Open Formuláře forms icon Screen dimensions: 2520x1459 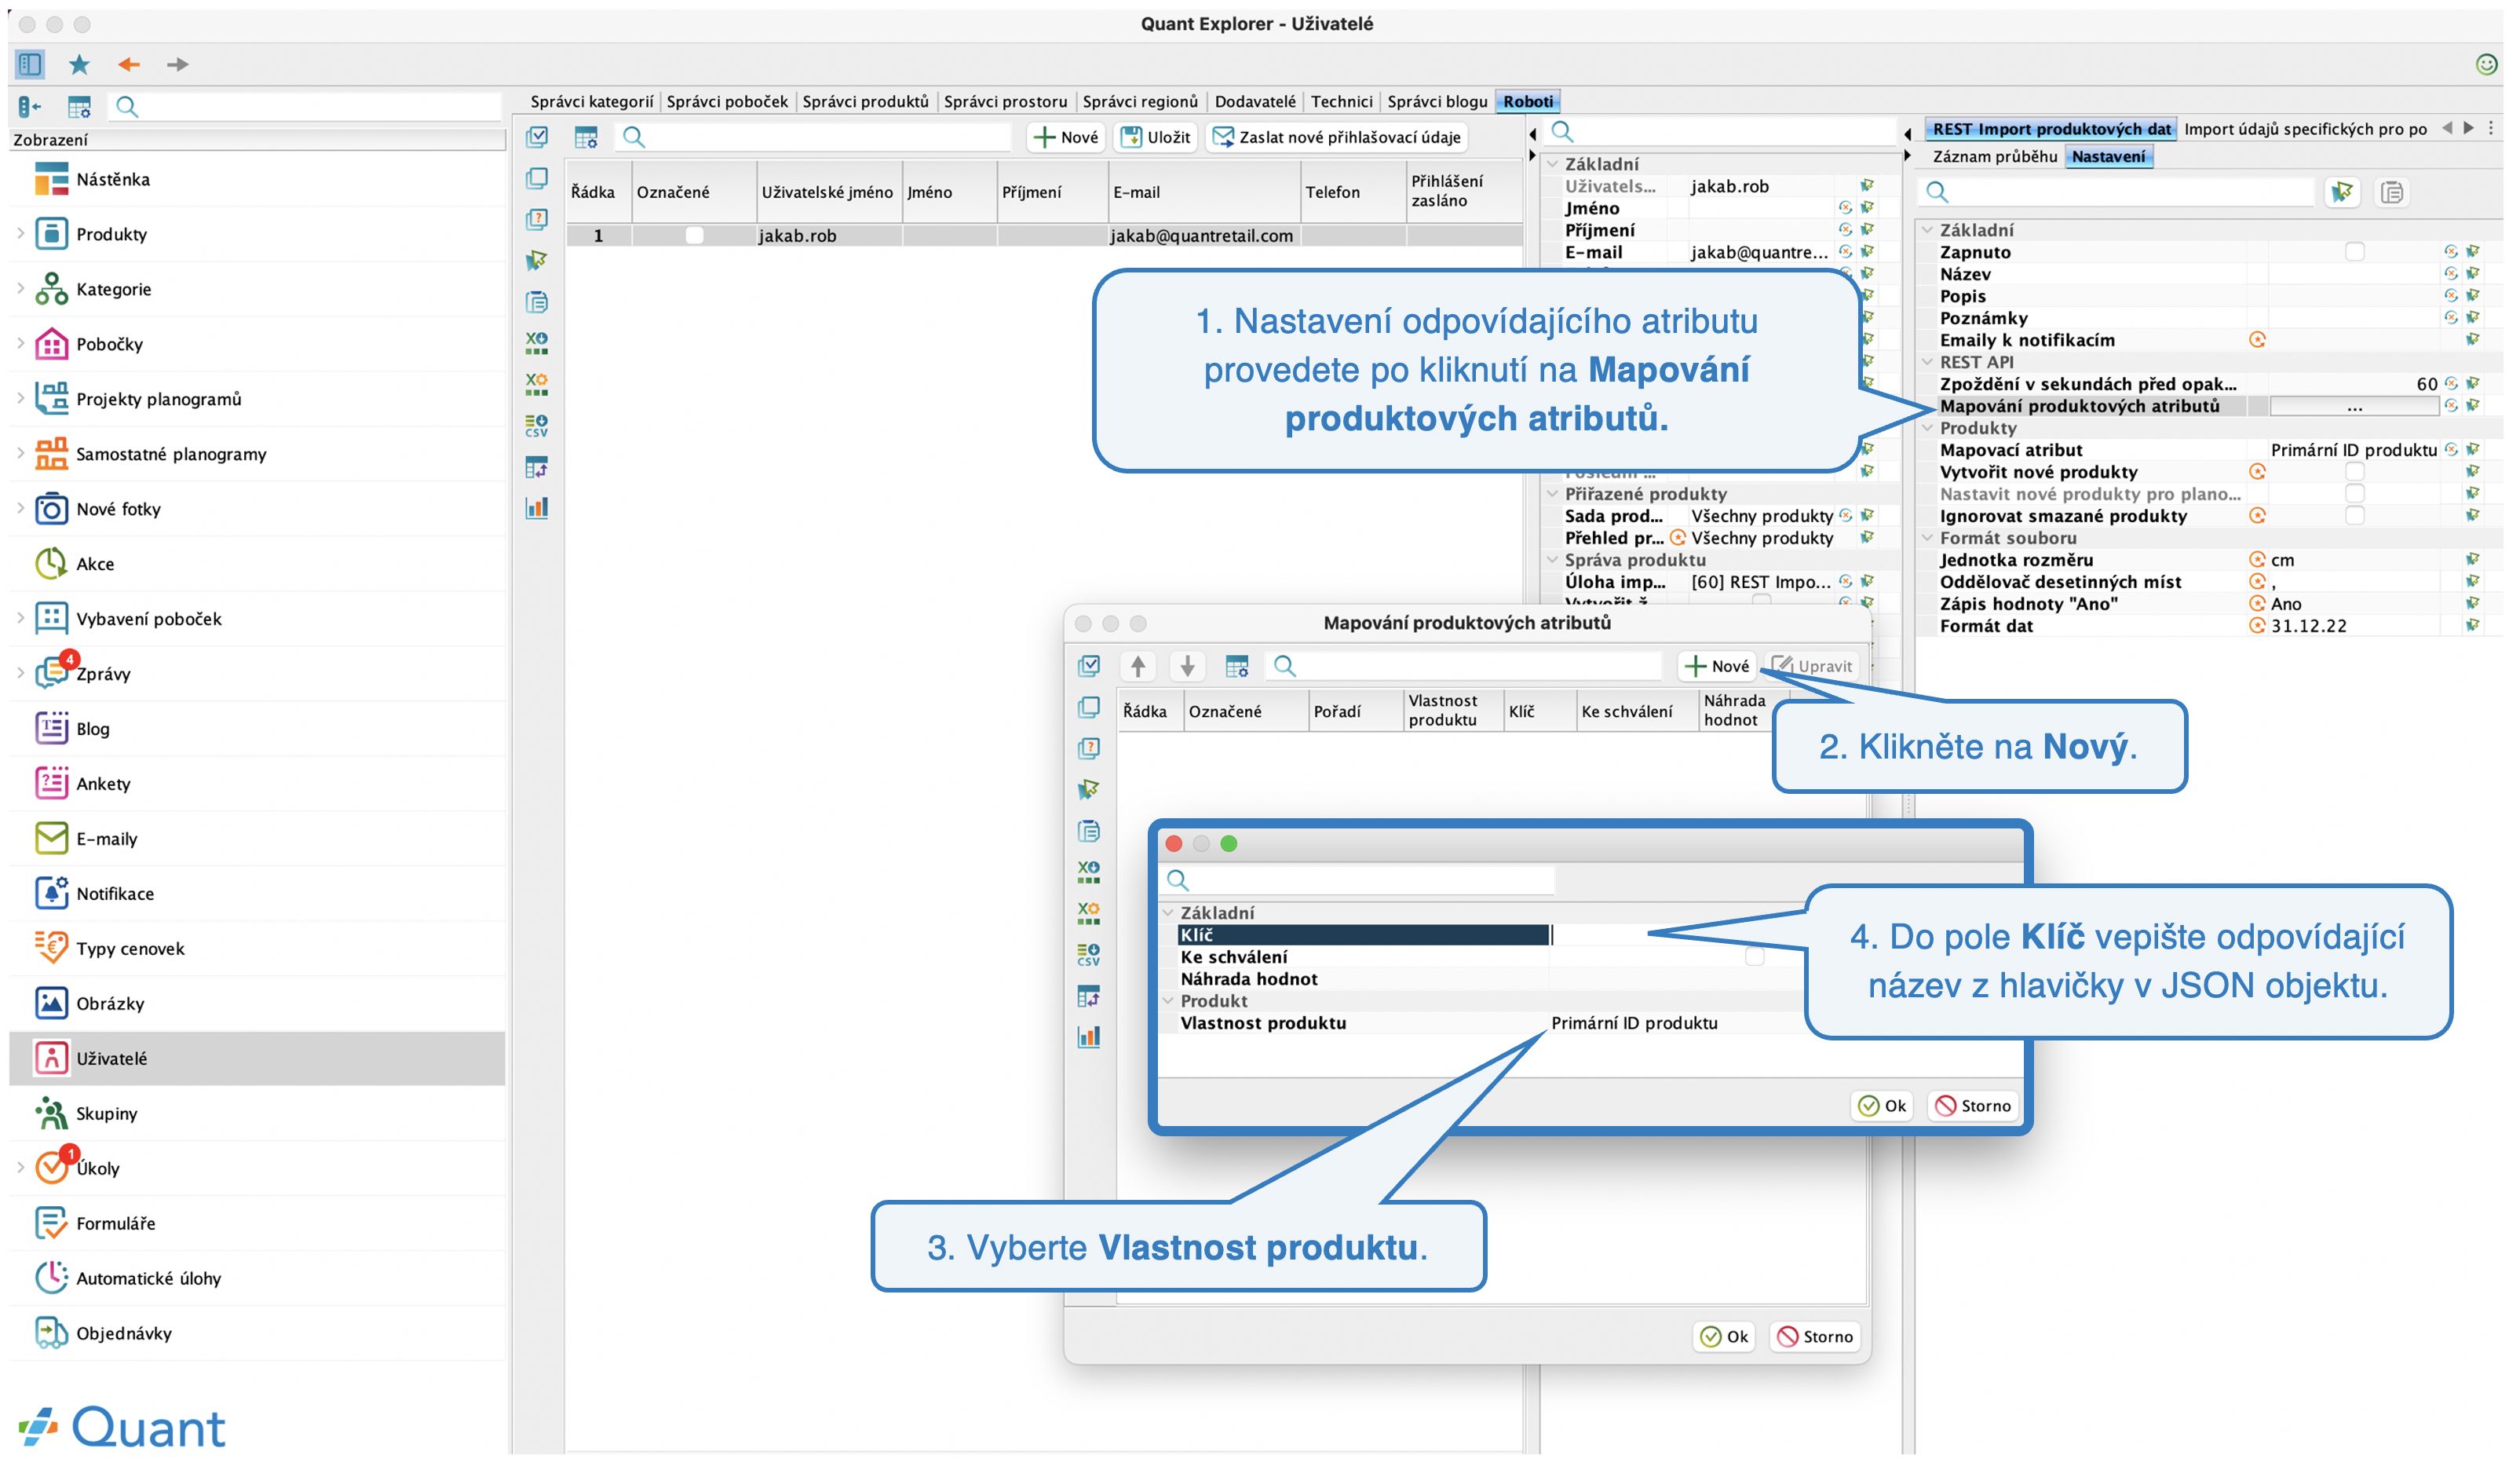click(51, 1224)
